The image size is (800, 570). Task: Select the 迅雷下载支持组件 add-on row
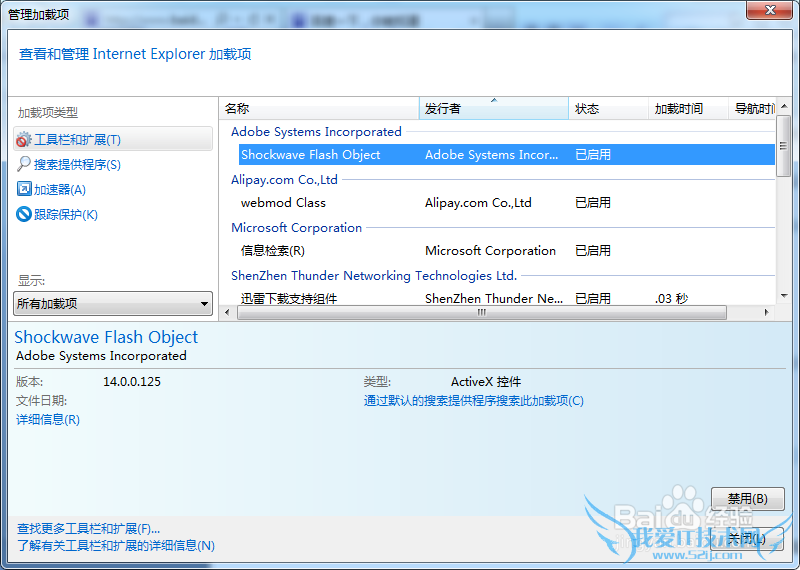pos(507,298)
